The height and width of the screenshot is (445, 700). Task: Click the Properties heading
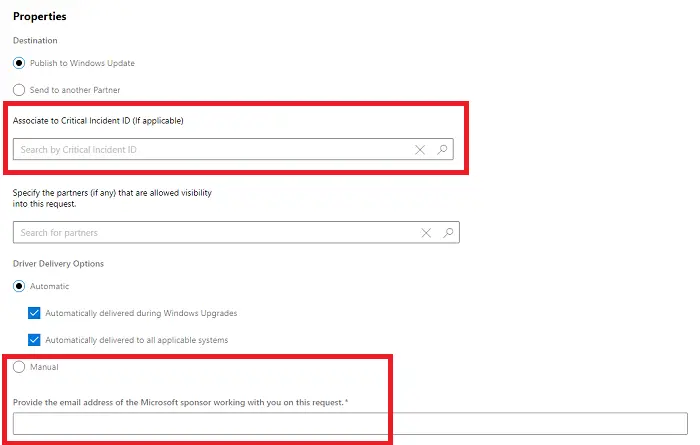(x=40, y=17)
